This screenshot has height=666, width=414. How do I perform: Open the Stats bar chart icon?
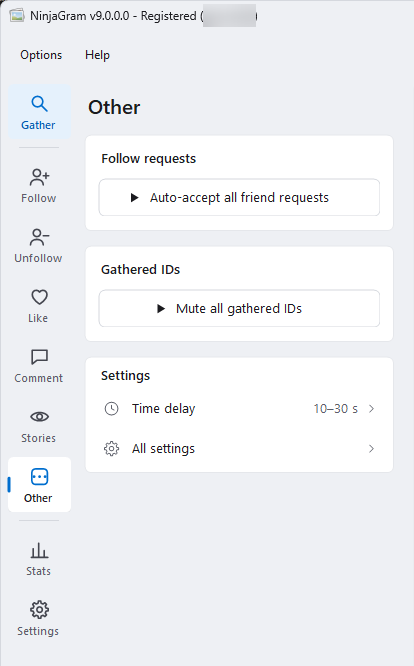(x=39, y=550)
